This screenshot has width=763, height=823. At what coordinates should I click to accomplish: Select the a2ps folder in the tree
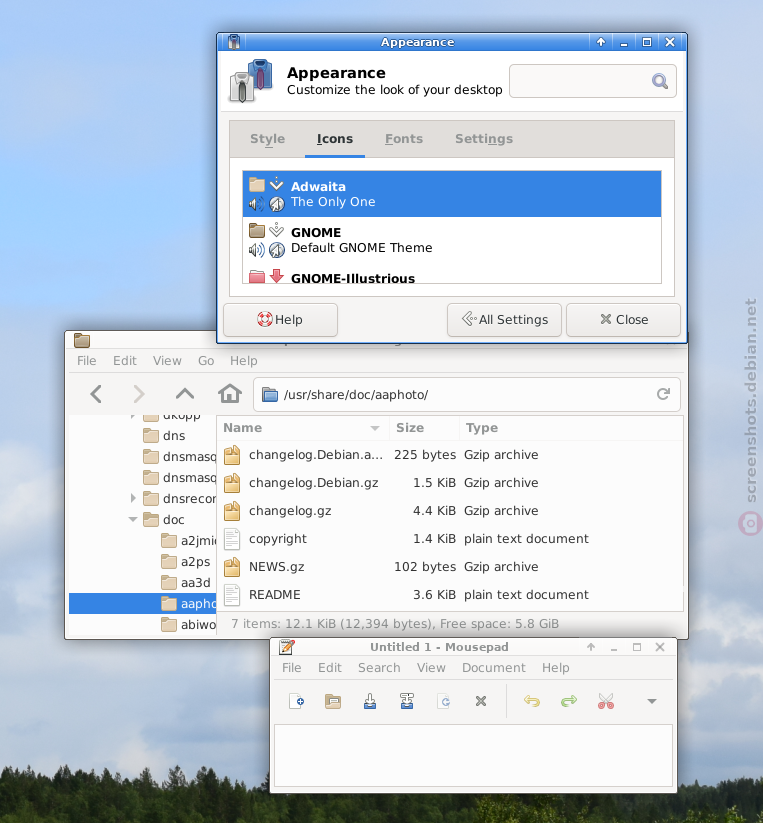pos(195,562)
